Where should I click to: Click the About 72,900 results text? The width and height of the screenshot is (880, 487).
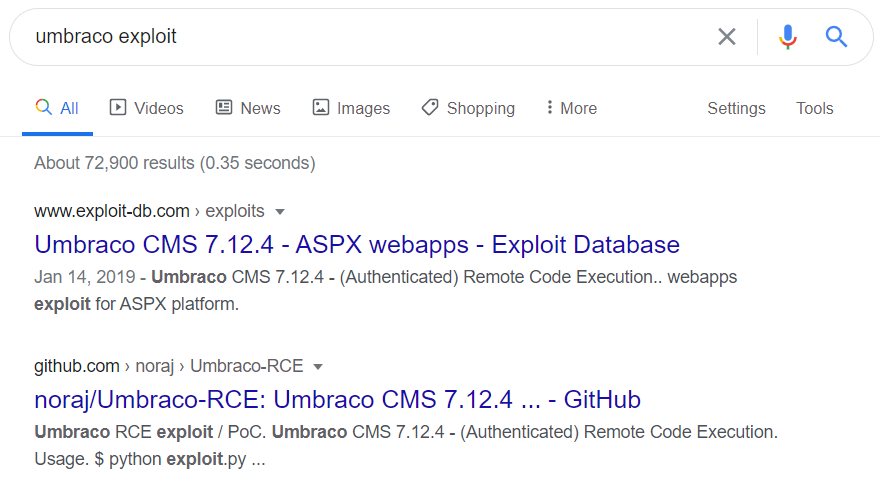(174, 162)
